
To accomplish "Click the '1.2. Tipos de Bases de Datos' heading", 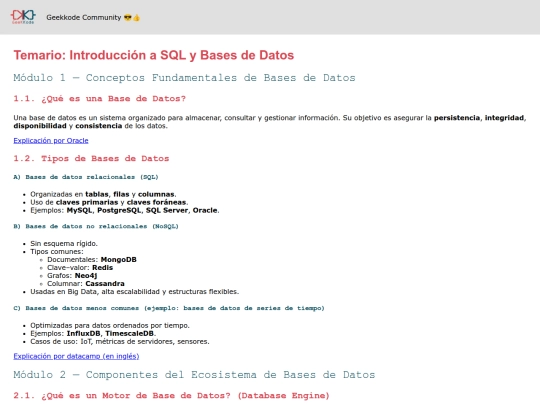I will click(91, 159).
